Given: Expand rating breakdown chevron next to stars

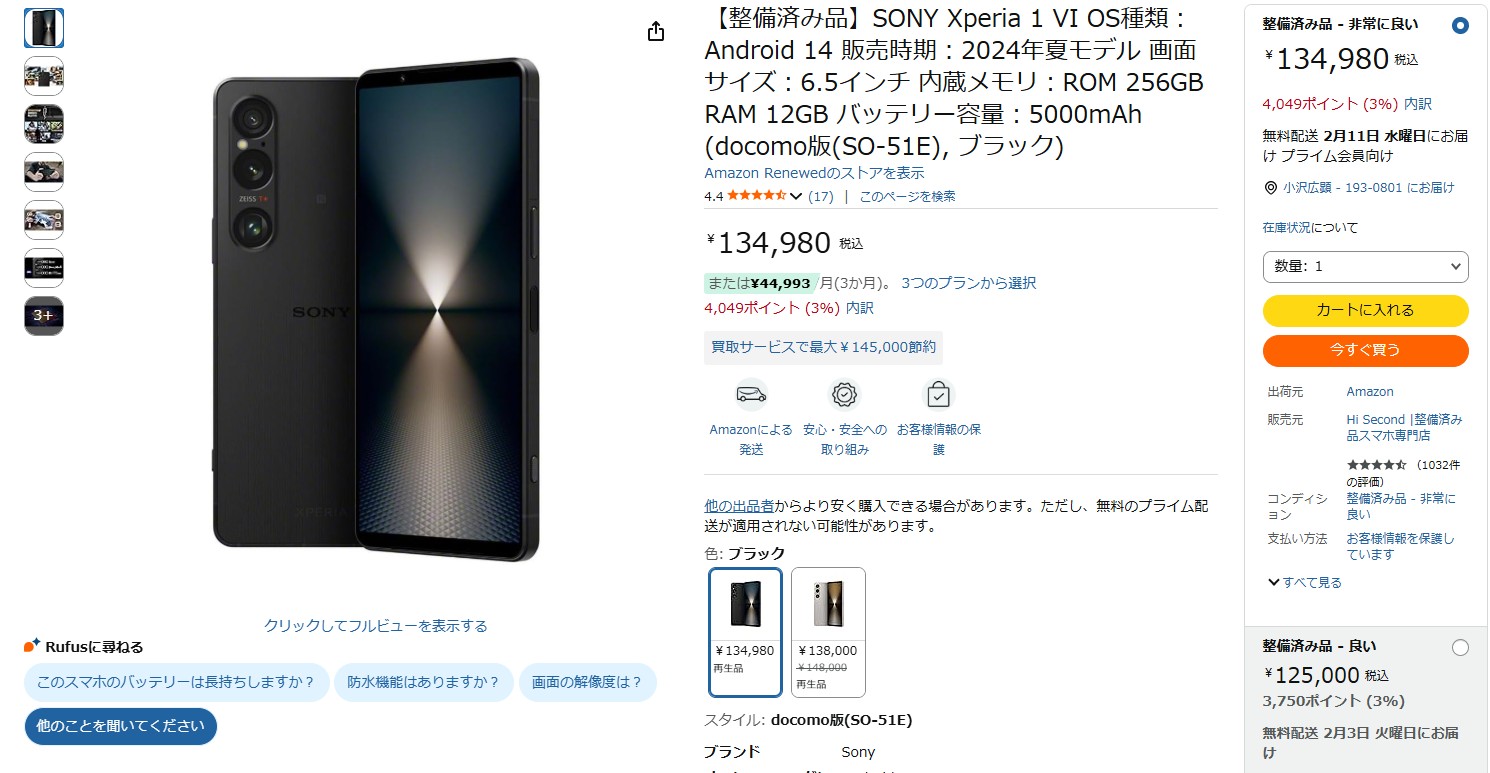Looking at the screenshot, I should click(x=796, y=196).
